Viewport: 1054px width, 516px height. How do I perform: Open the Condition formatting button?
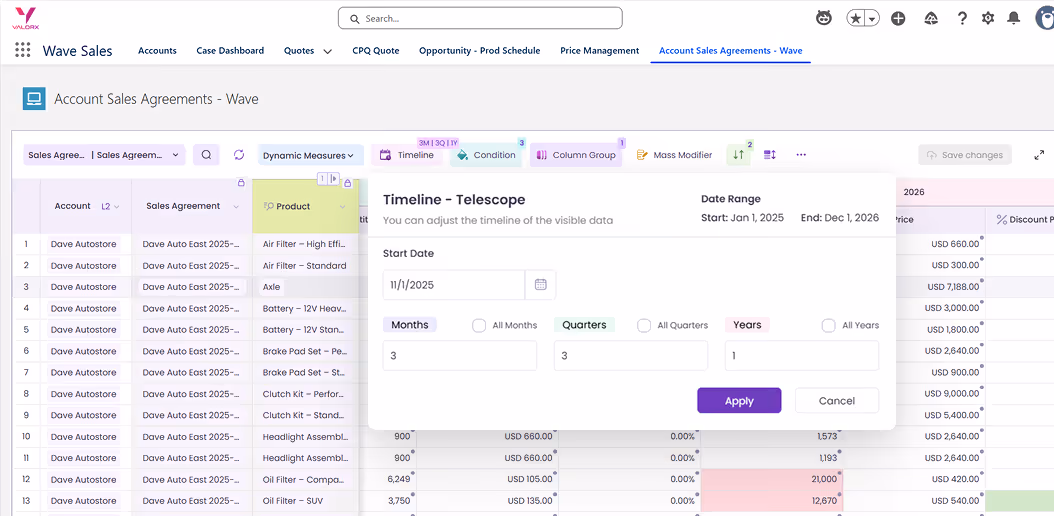[486, 155]
